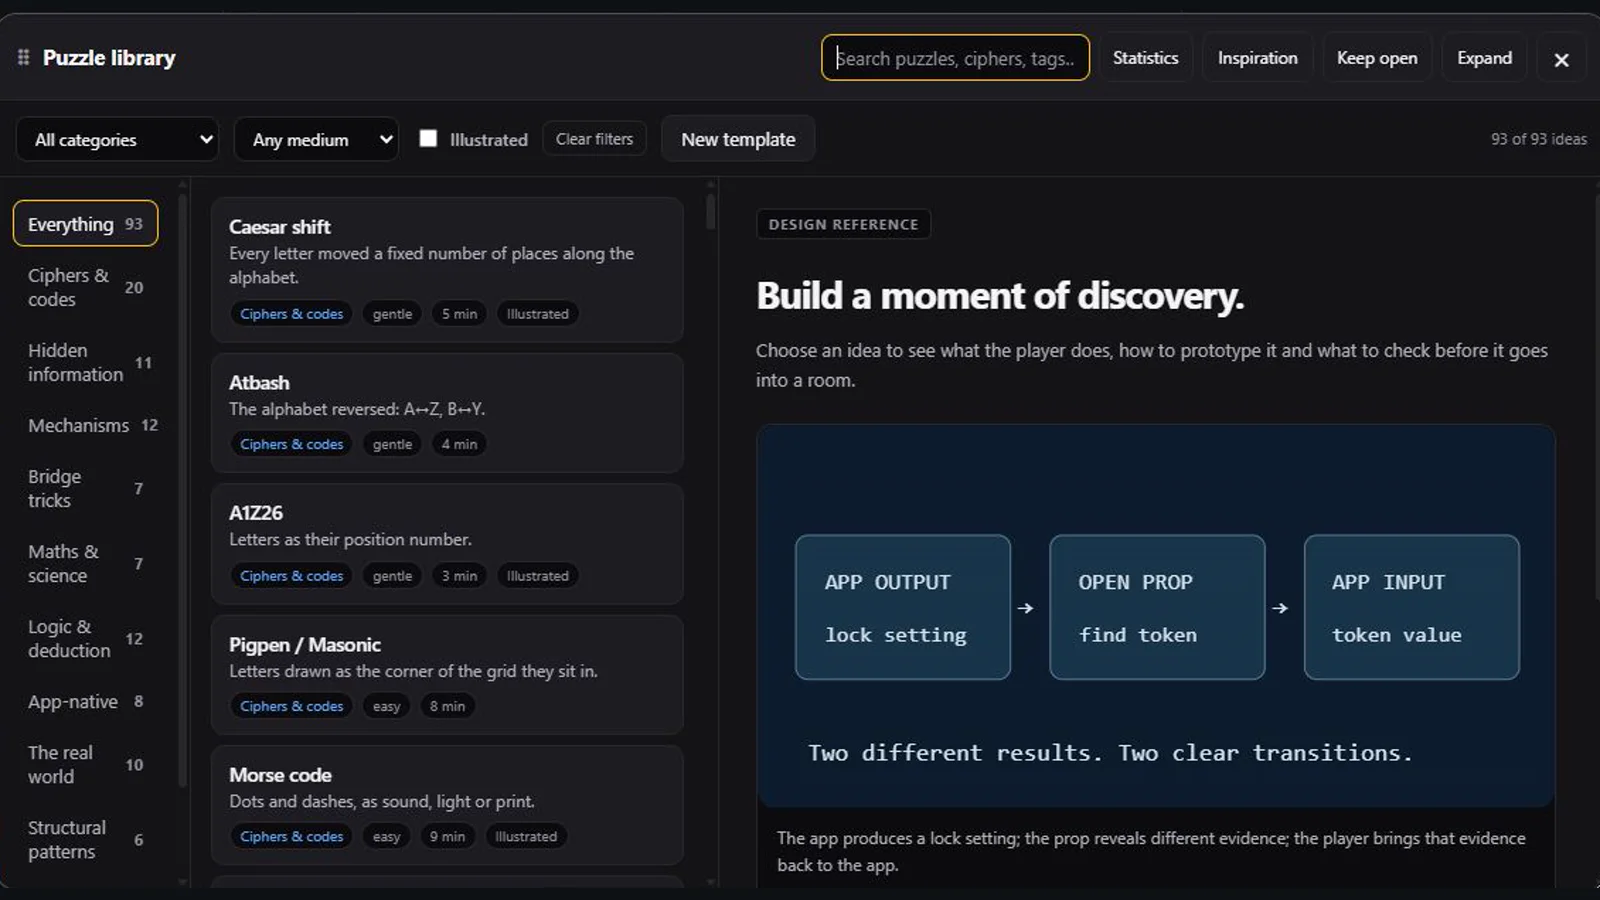Click the APP OUTPUT lock setting box

pyautogui.click(x=903, y=607)
